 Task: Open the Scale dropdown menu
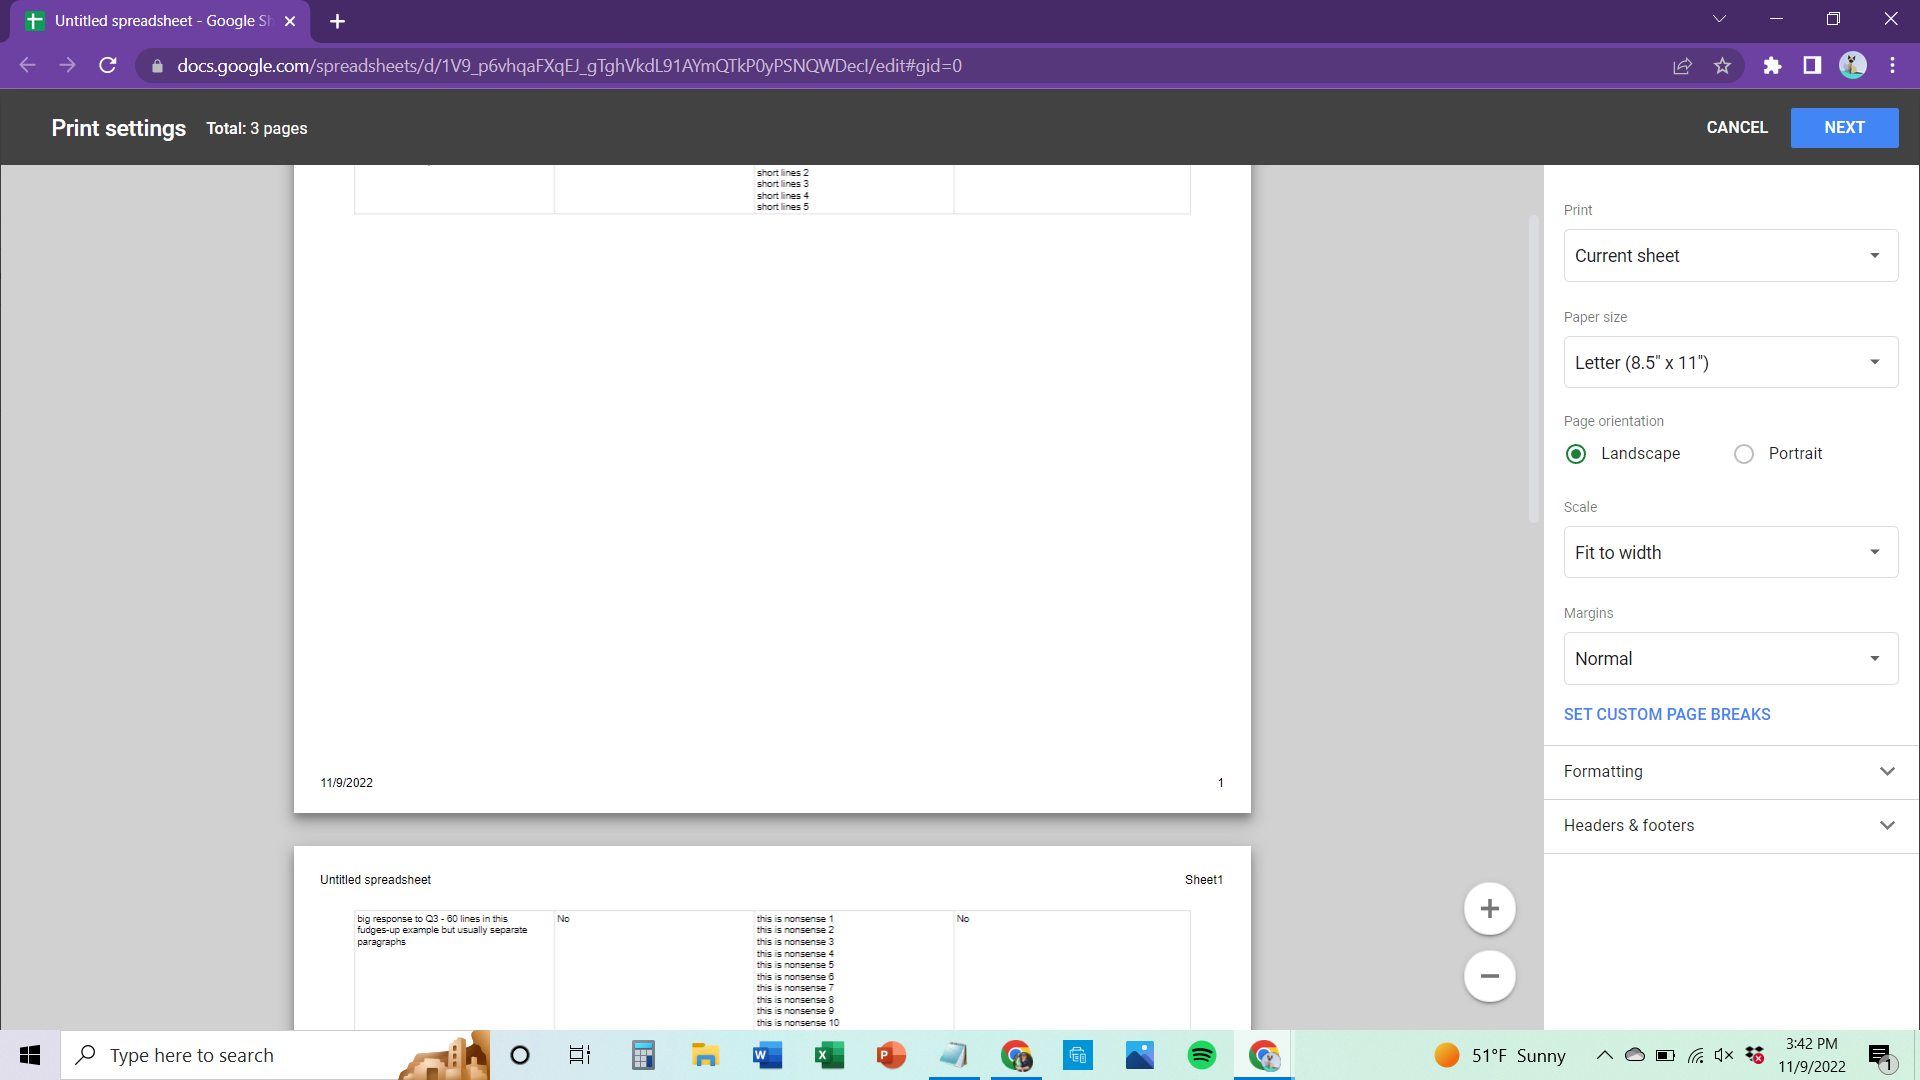pyautogui.click(x=1730, y=551)
